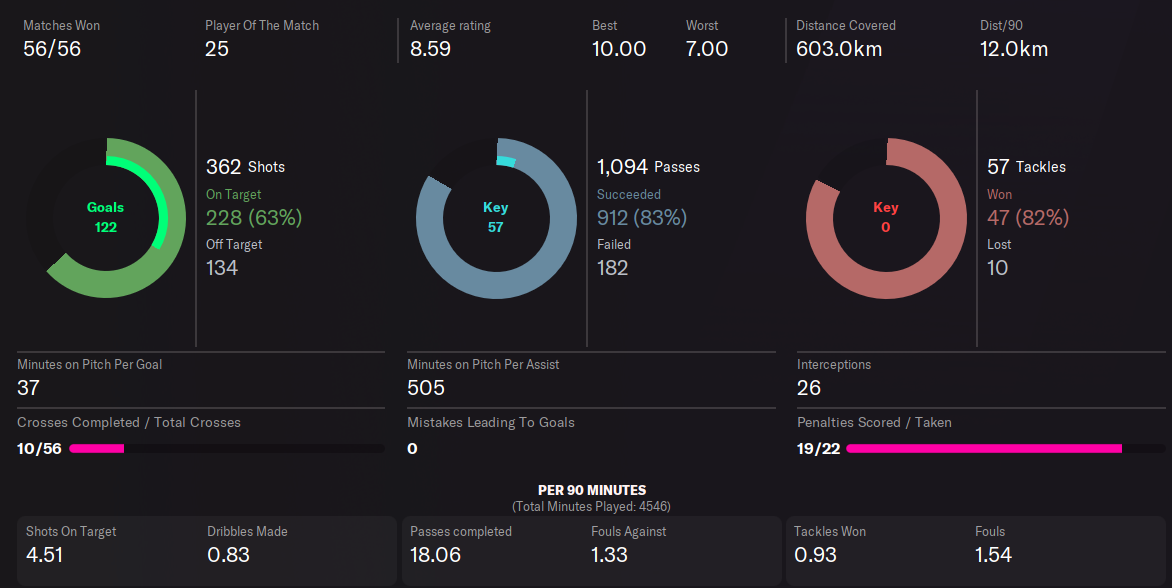
Task: Click the Fouls 1.54 per-90 value
Action: click(993, 554)
